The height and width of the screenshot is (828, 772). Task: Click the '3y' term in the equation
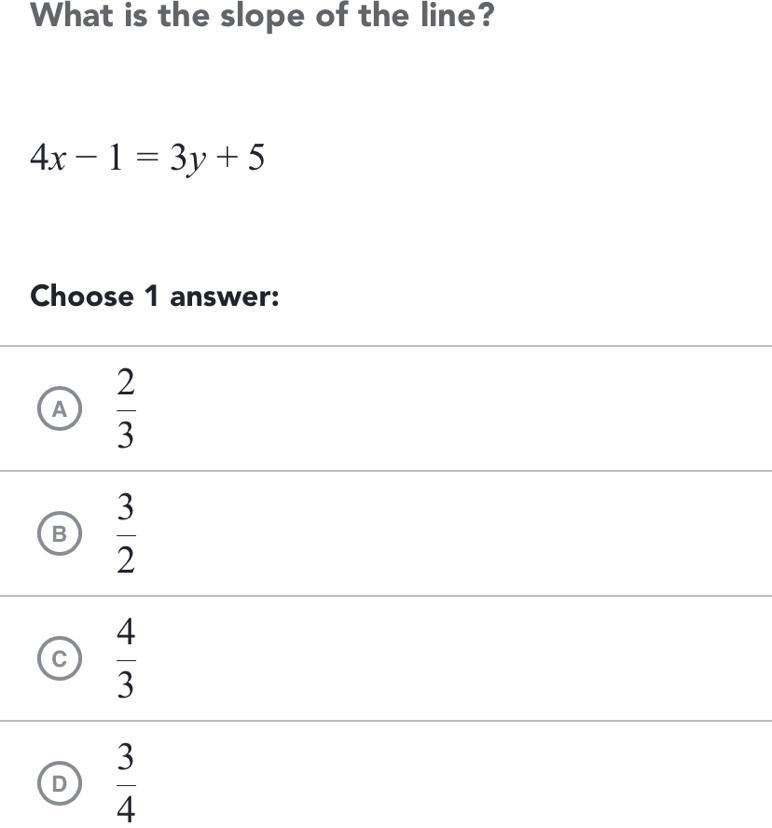pyautogui.click(x=185, y=158)
